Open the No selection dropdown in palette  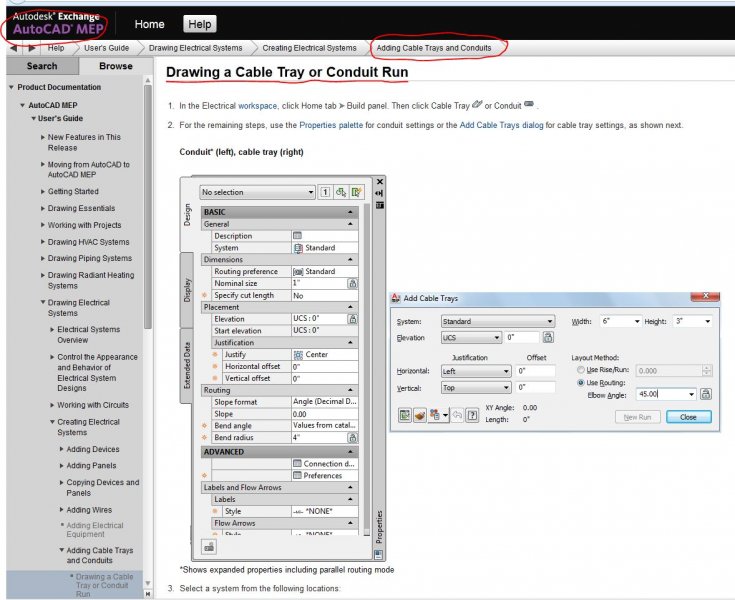tap(257, 192)
